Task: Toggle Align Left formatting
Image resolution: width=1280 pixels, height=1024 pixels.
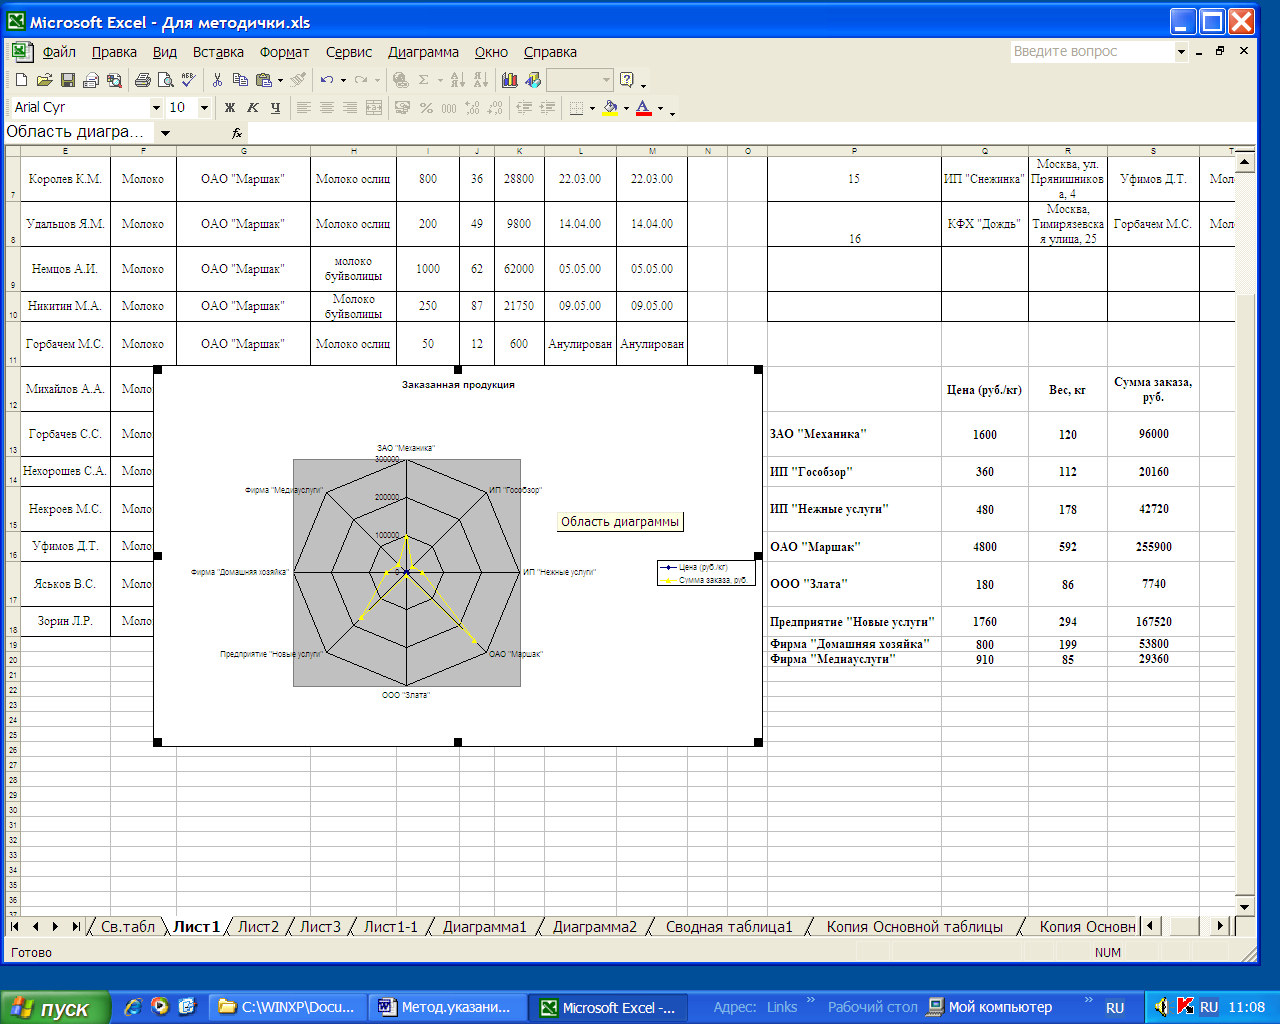Action: 304,107
